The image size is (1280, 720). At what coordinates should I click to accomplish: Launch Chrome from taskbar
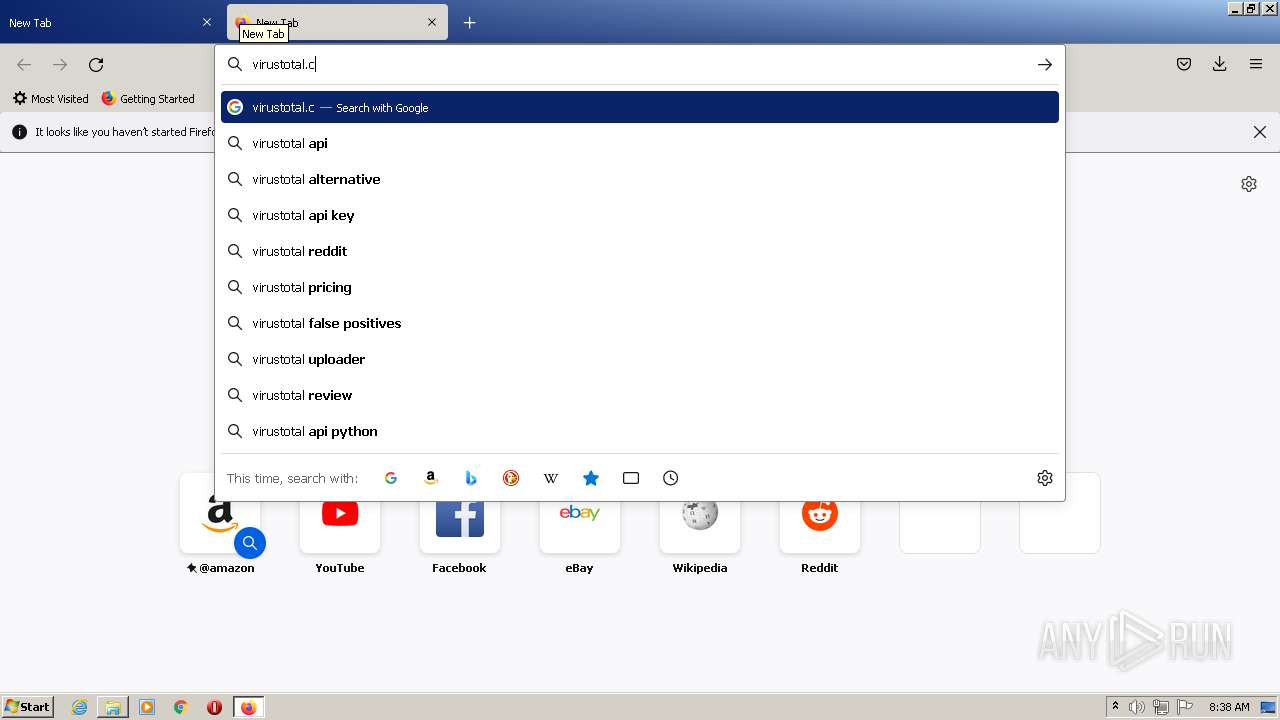coord(181,707)
